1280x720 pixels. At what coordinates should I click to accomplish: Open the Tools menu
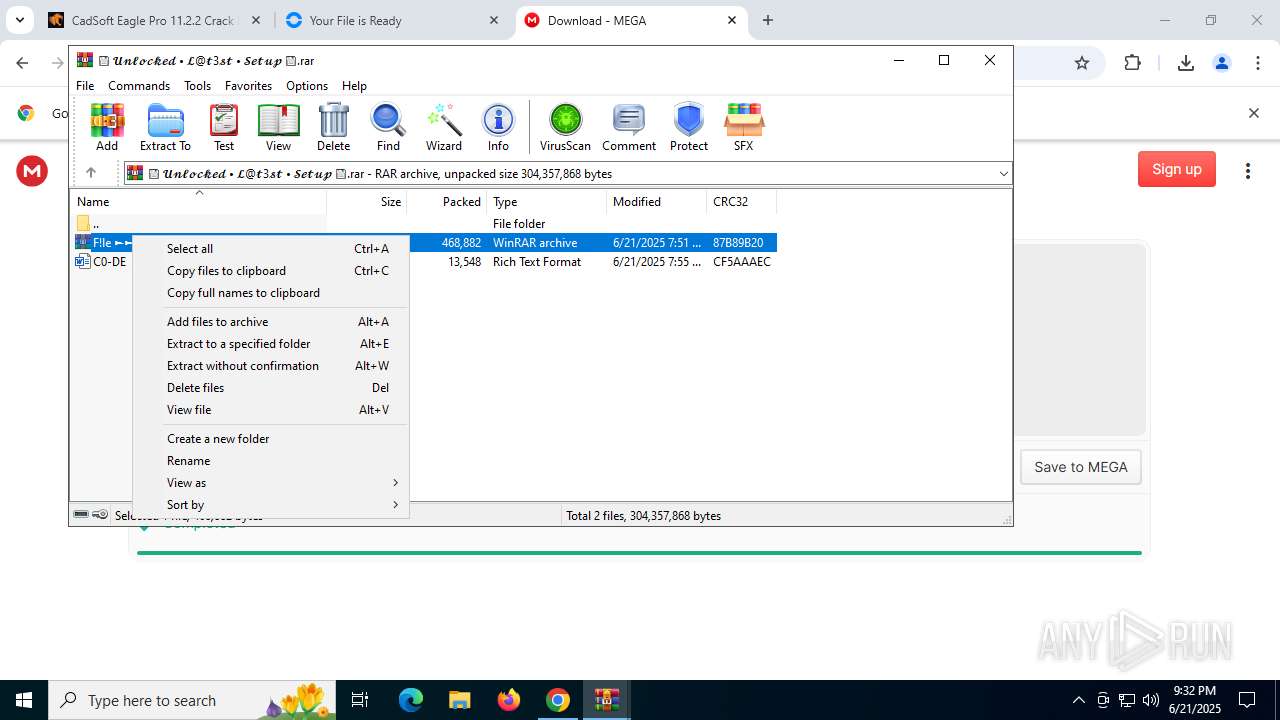(x=197, y=86)
